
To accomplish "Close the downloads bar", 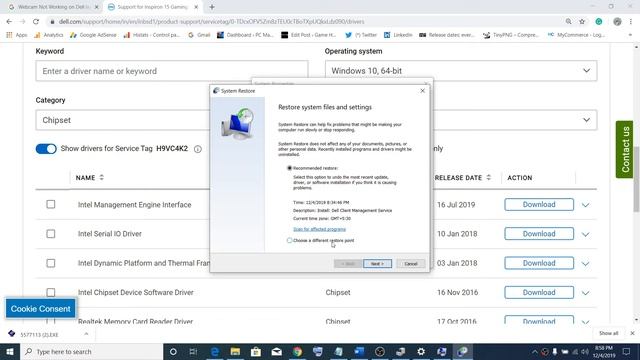I will (x=632, y=333).
